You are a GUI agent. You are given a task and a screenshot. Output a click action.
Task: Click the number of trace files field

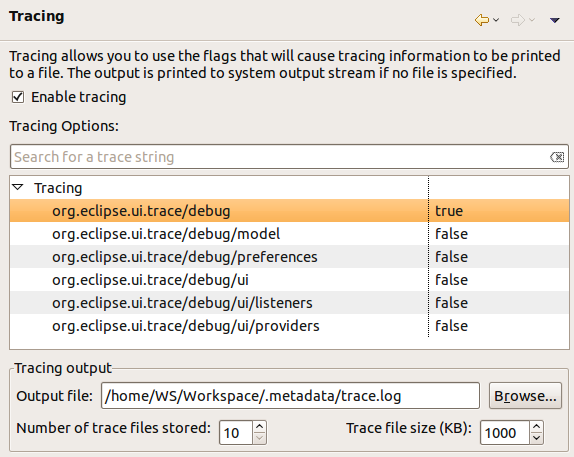[x=236, y=432]
